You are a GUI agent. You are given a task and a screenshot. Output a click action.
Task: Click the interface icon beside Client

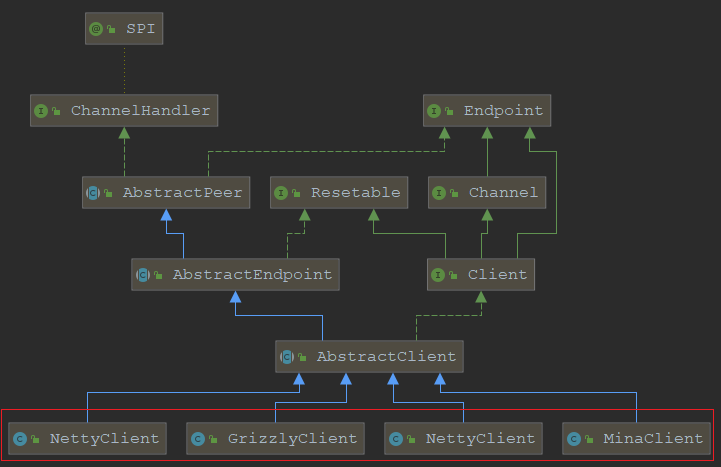[x=438, y=275]
